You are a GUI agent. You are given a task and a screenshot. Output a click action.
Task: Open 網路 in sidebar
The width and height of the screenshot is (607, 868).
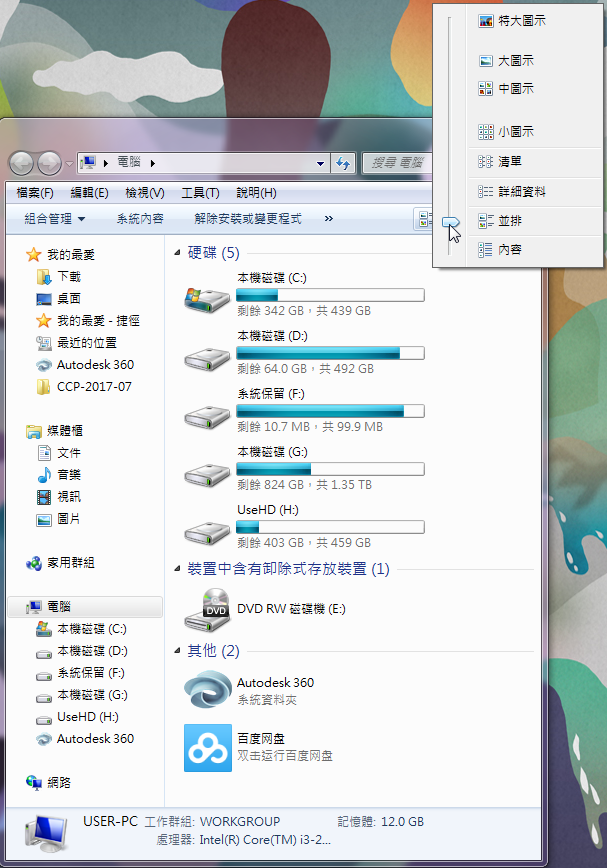(49, 783)
